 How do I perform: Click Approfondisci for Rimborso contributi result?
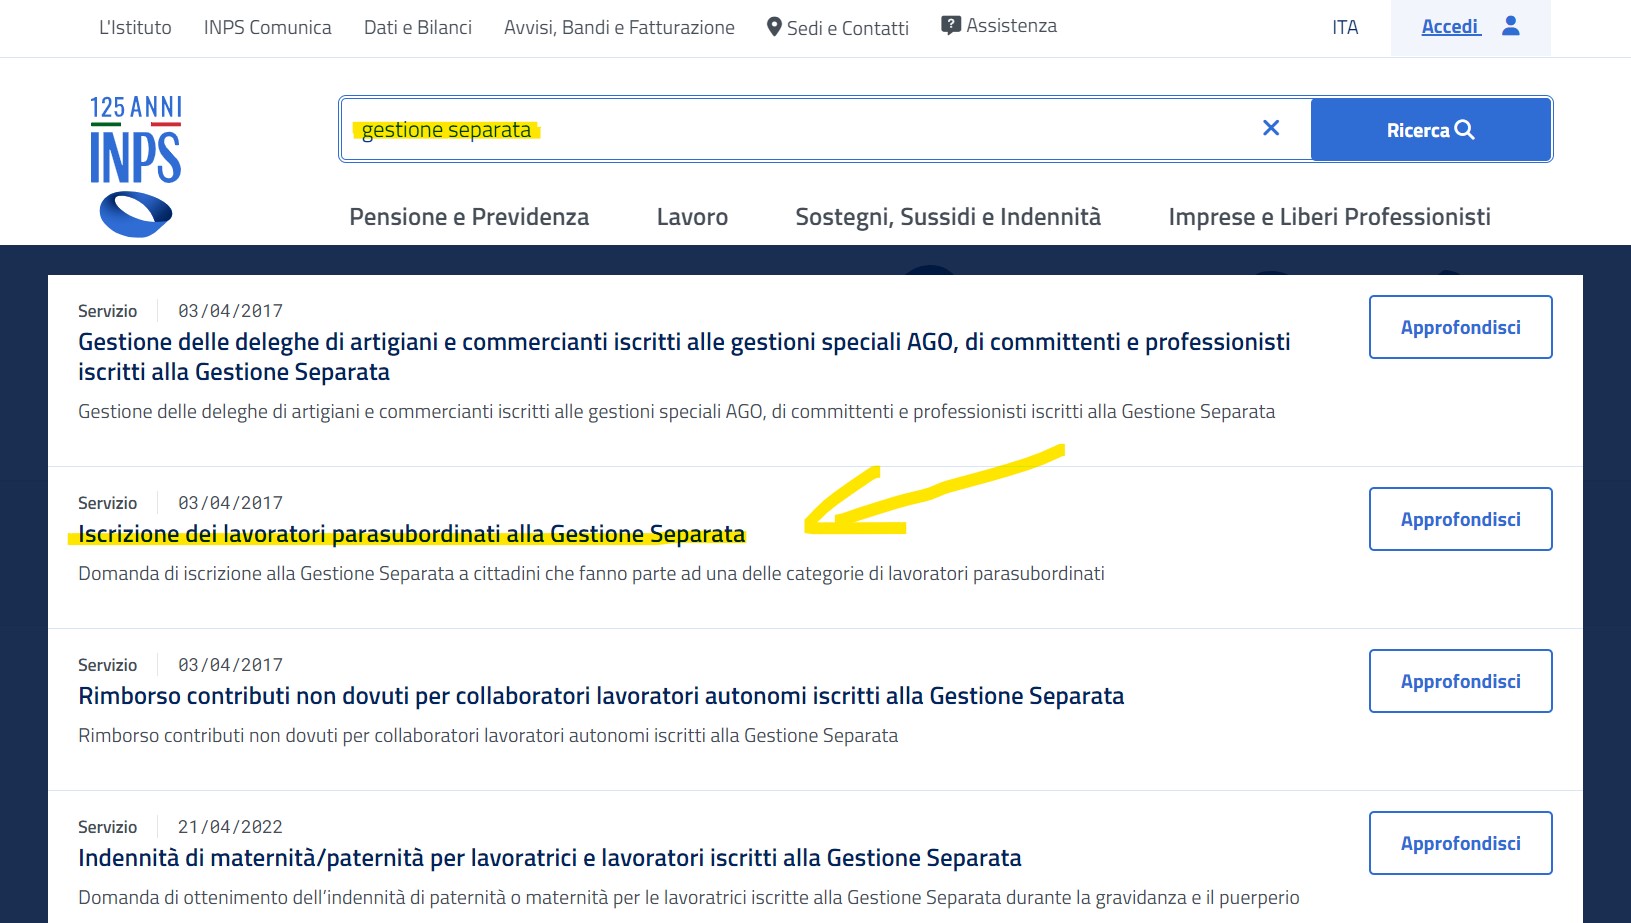point(1459,681)
